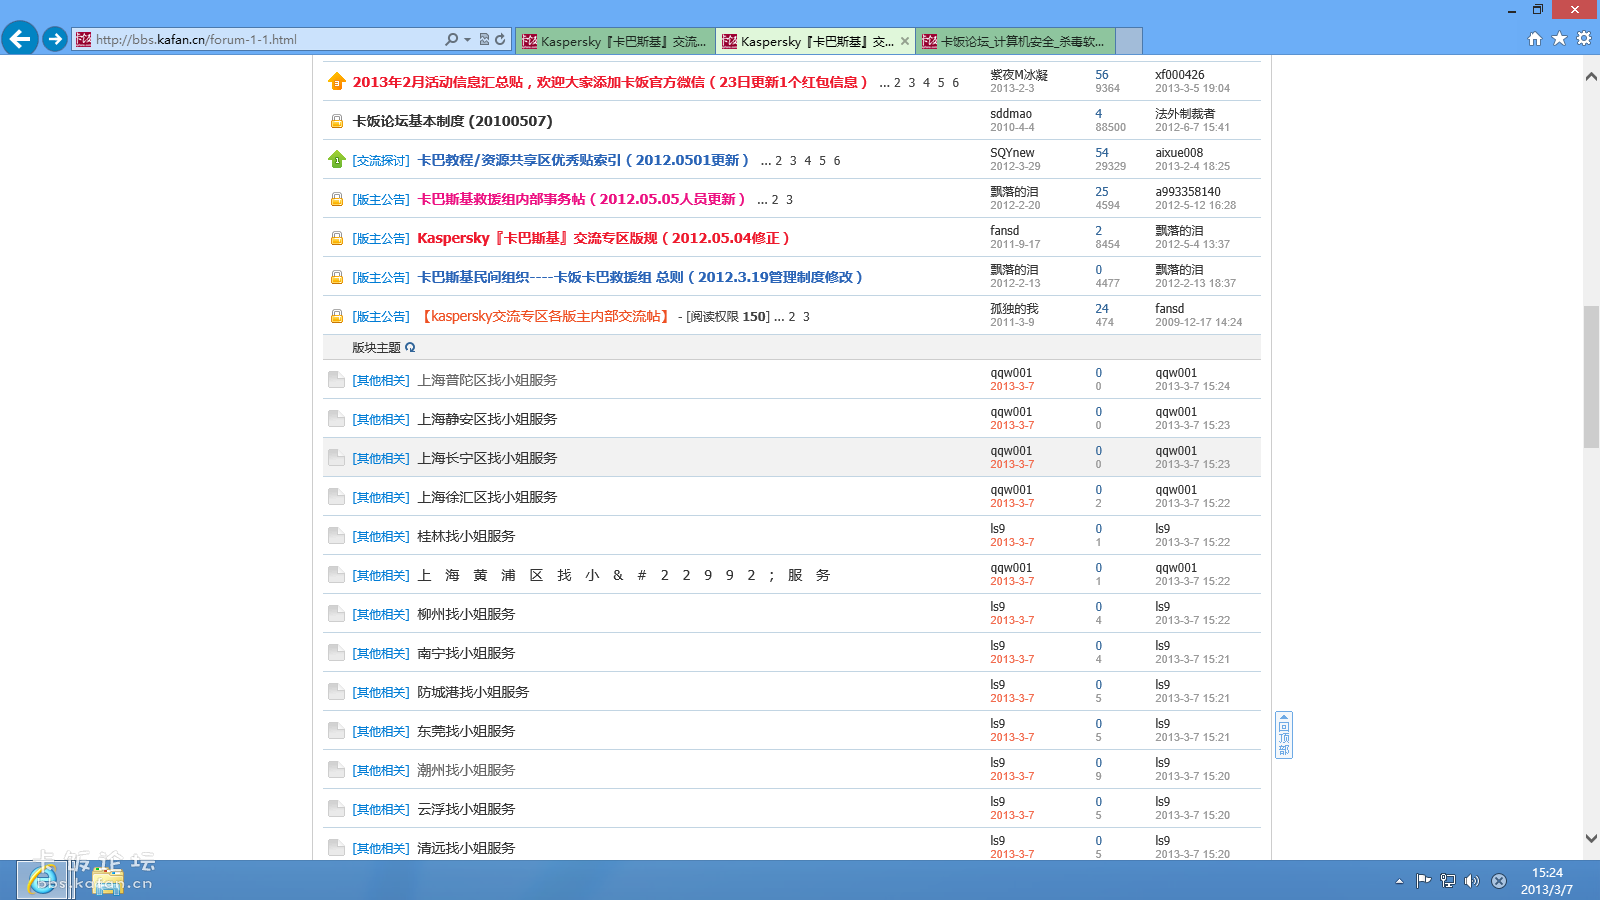Screen dimensions: 1600x900
Task: Open Action Center flag icon
Action: pyautogui.click(x=1423, y=881)
